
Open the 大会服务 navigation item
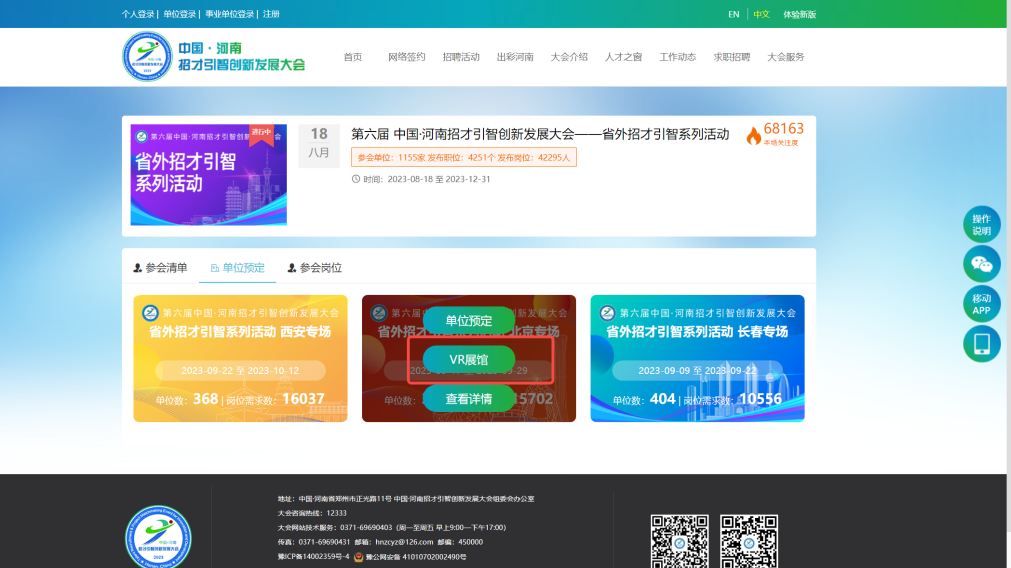click(786, 57)
